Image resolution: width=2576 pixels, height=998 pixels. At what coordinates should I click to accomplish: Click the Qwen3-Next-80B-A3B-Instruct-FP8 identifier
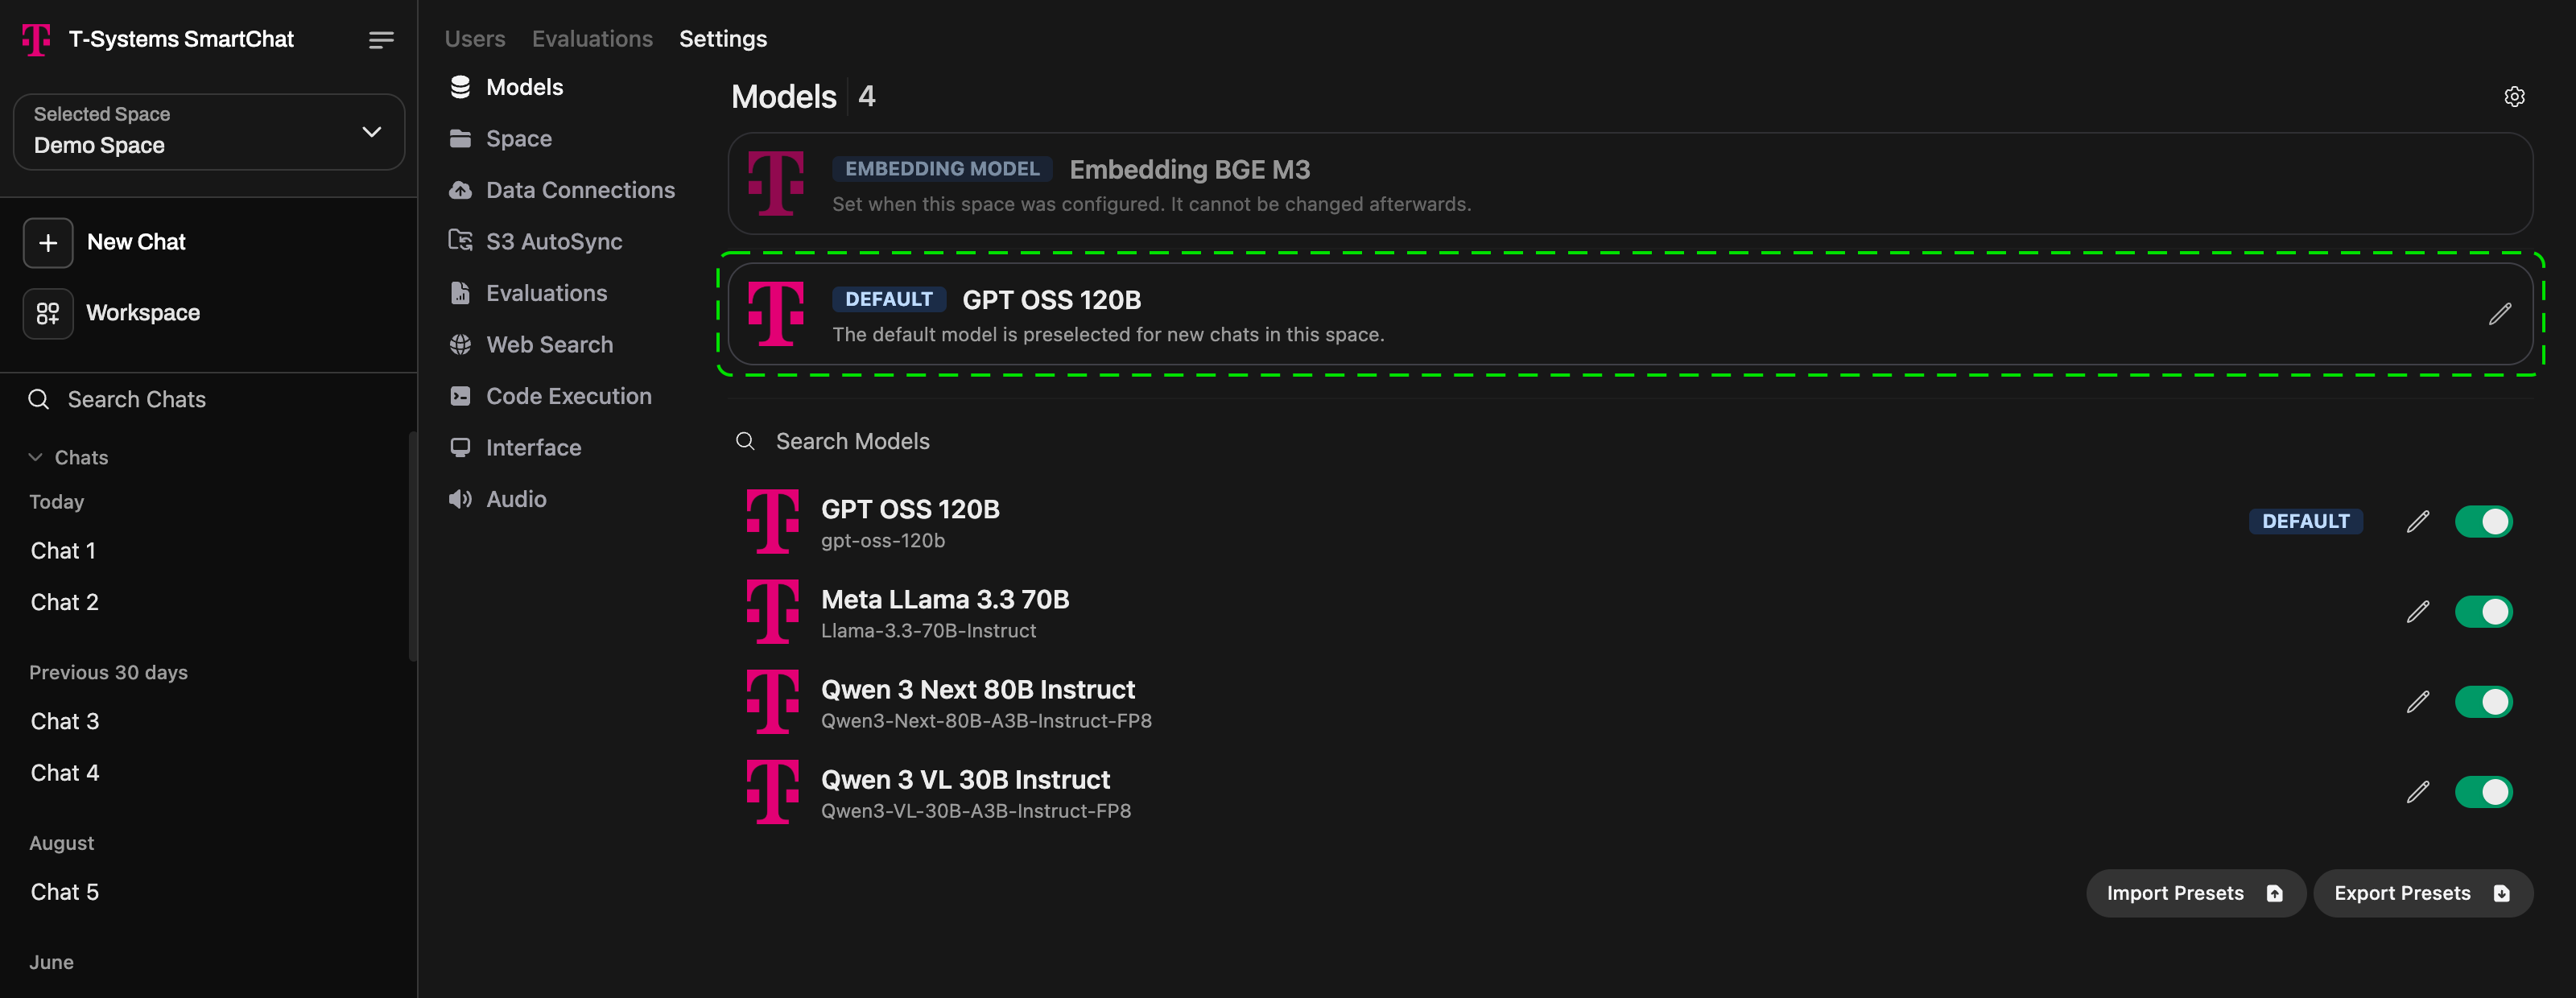[986, 721]
